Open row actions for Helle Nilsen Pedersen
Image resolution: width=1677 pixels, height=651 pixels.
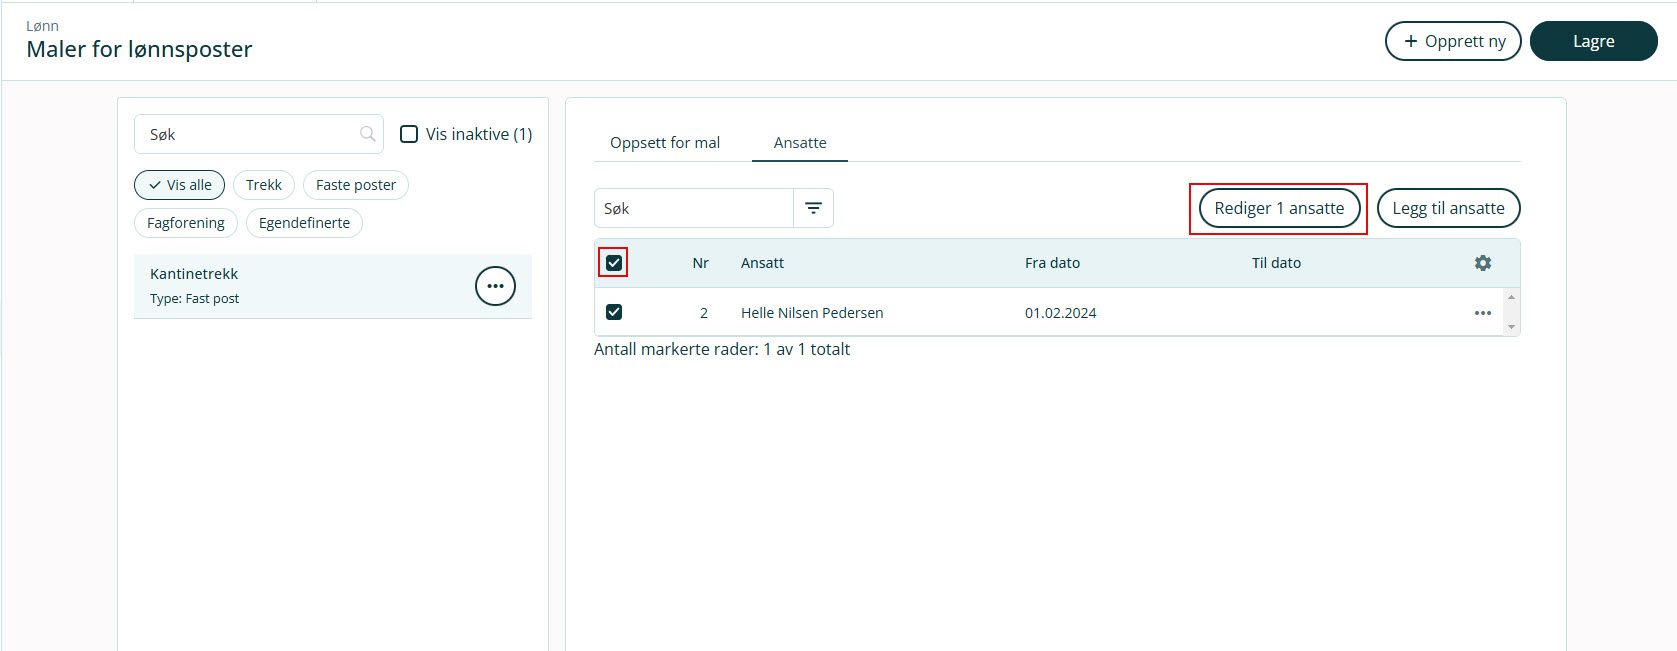coord(1482,313)
